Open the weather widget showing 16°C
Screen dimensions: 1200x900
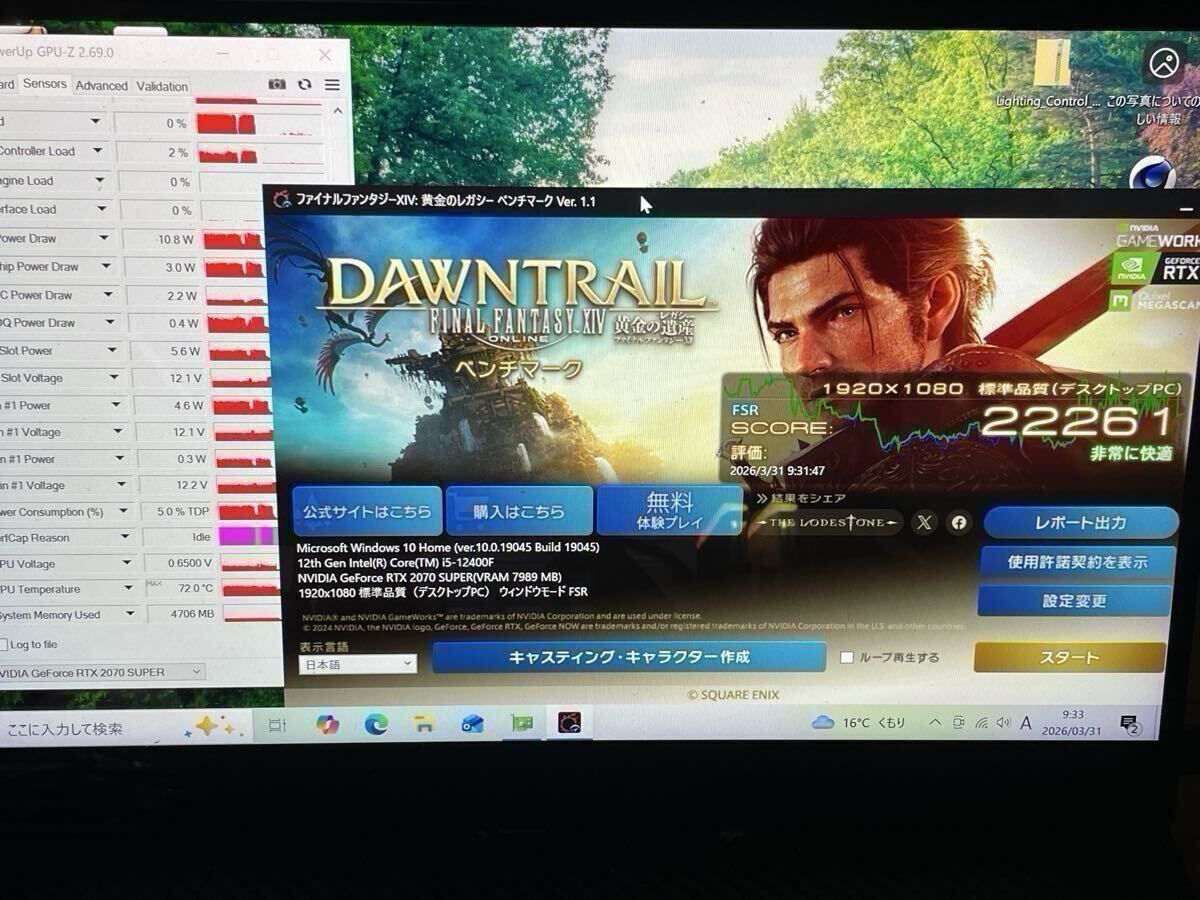(x=859, y=722)
